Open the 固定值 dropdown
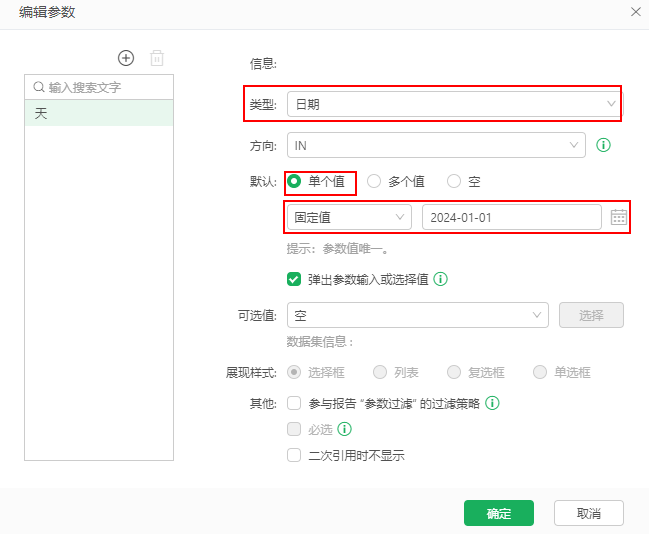Viewport: 649px width, 534px height. pos(348,217)
